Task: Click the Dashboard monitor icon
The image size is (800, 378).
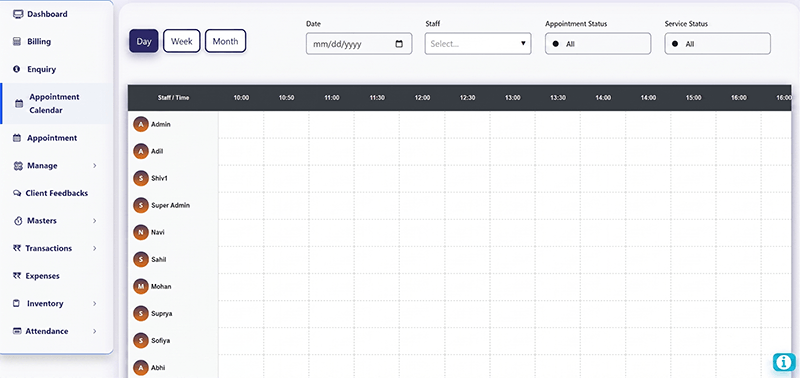Action: [x=18, y=14]
